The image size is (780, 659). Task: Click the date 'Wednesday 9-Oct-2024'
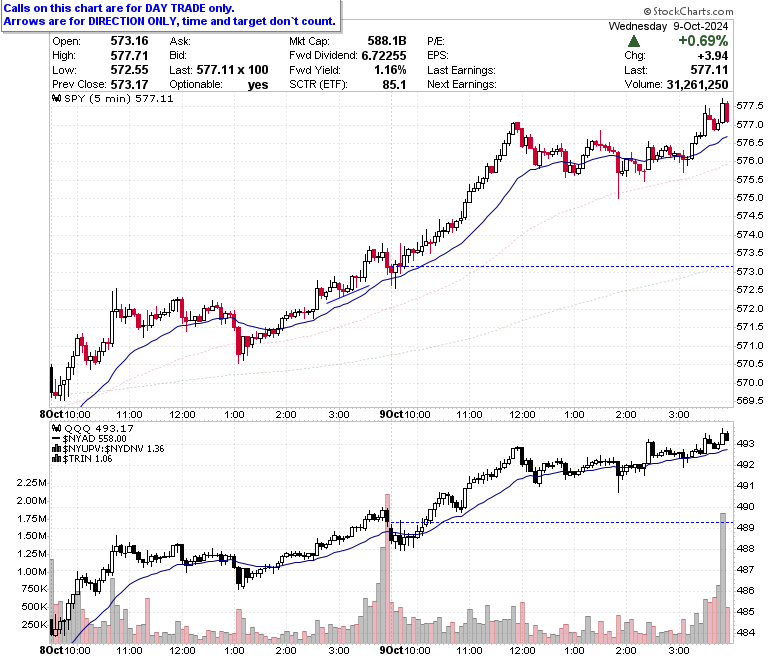[668, 26]
